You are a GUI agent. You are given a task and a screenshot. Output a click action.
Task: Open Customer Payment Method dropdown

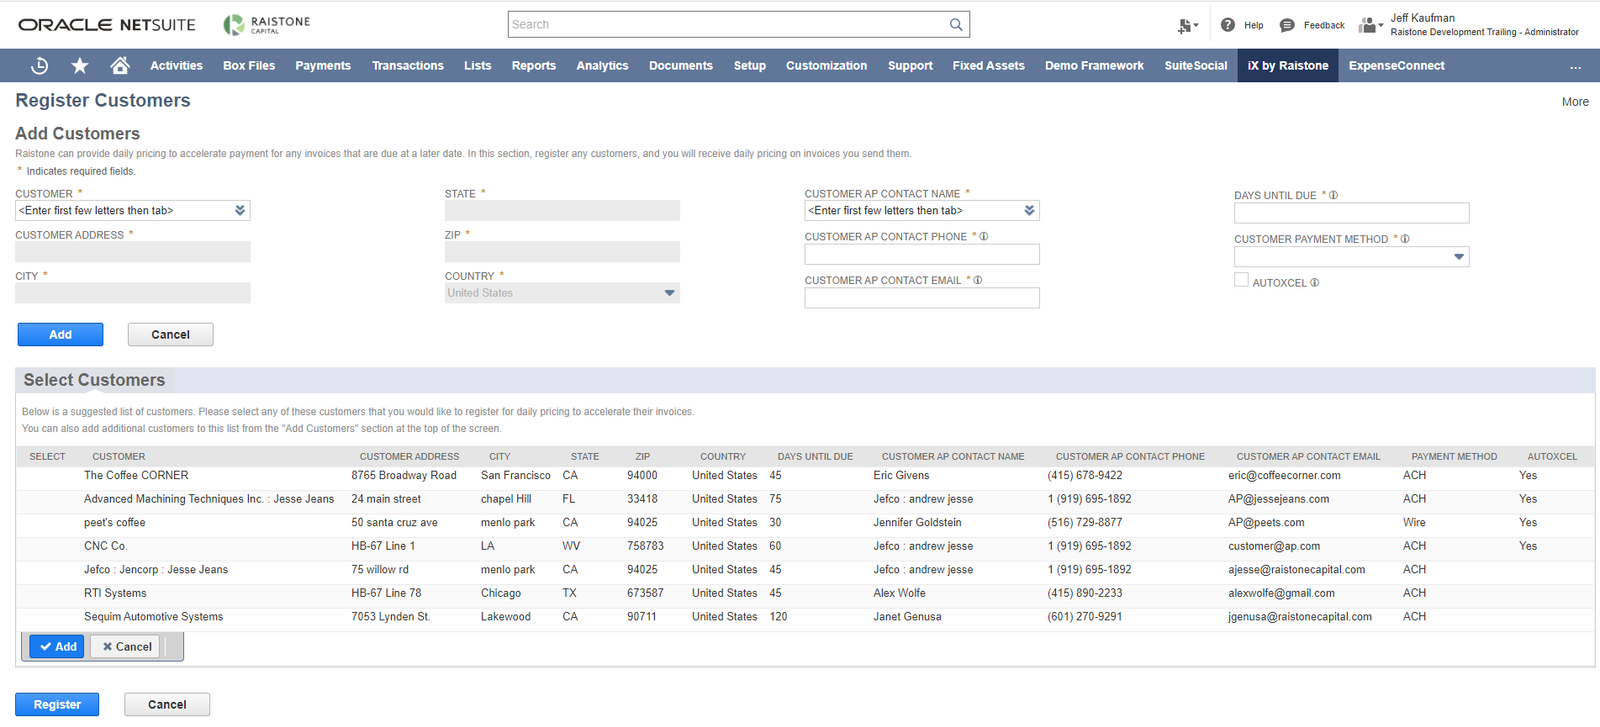[1459, 257]
